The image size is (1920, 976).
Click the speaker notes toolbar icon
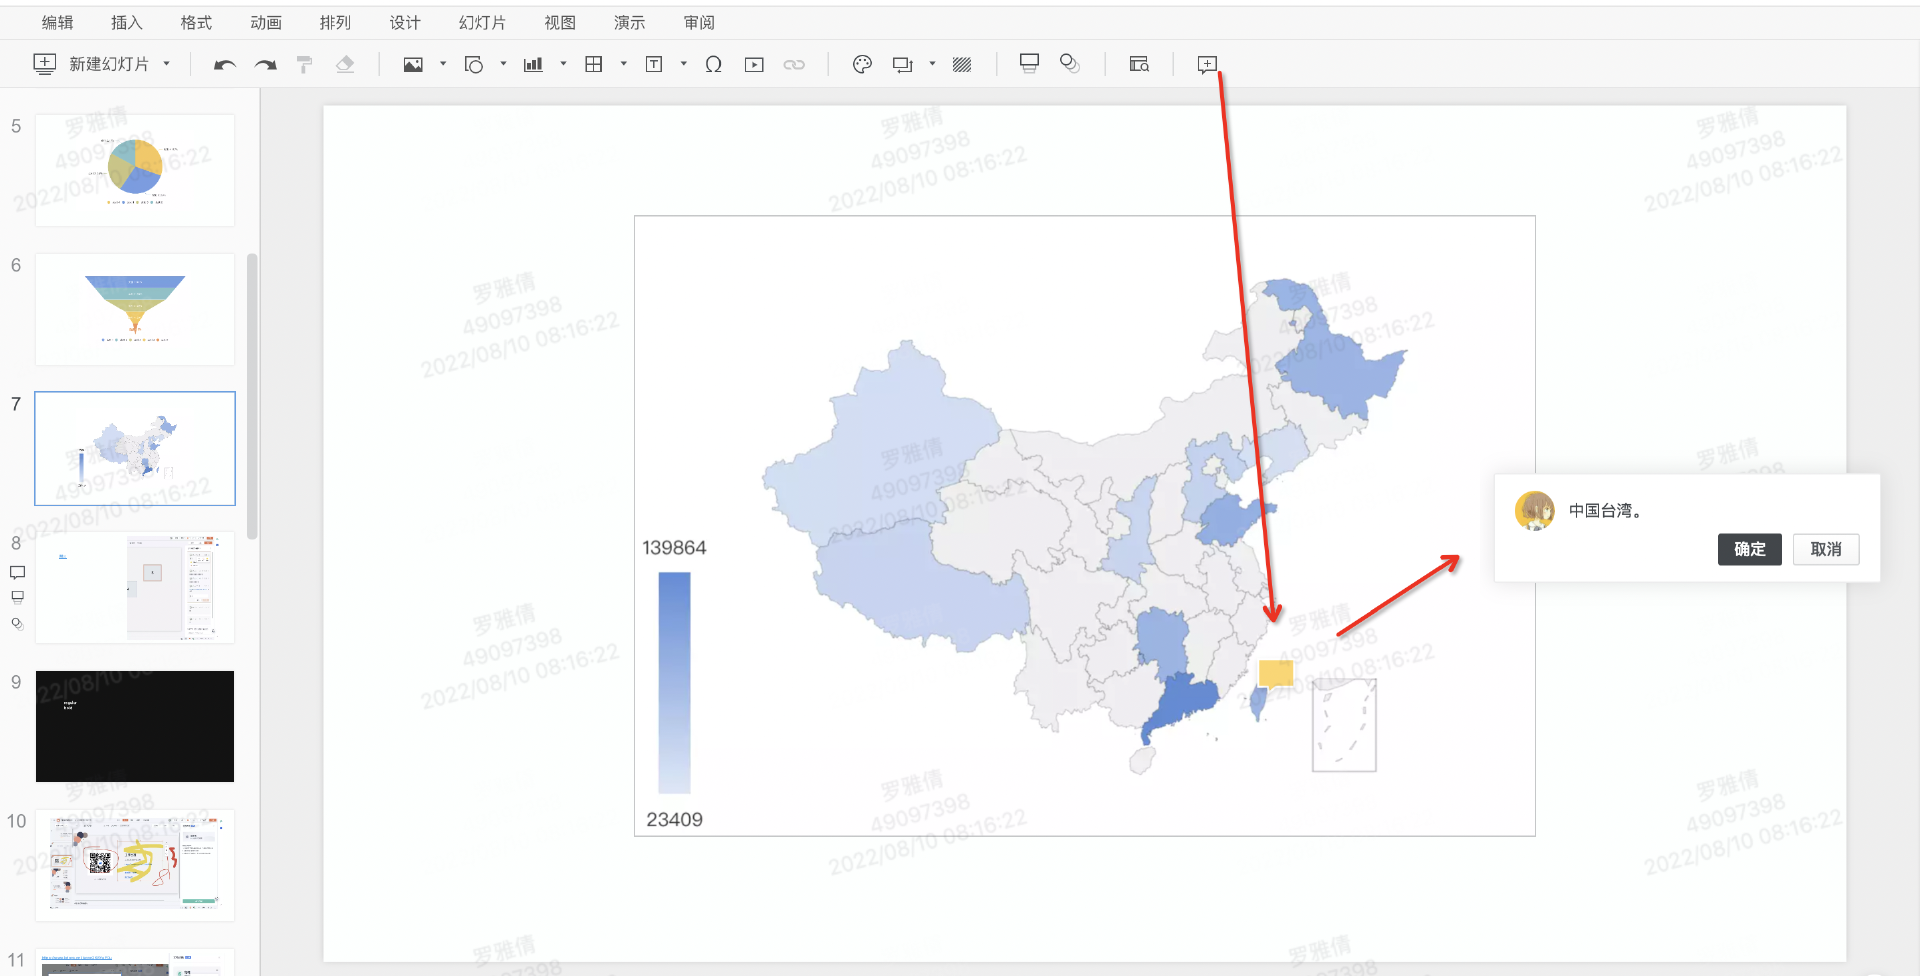(x=1029, y=64)
